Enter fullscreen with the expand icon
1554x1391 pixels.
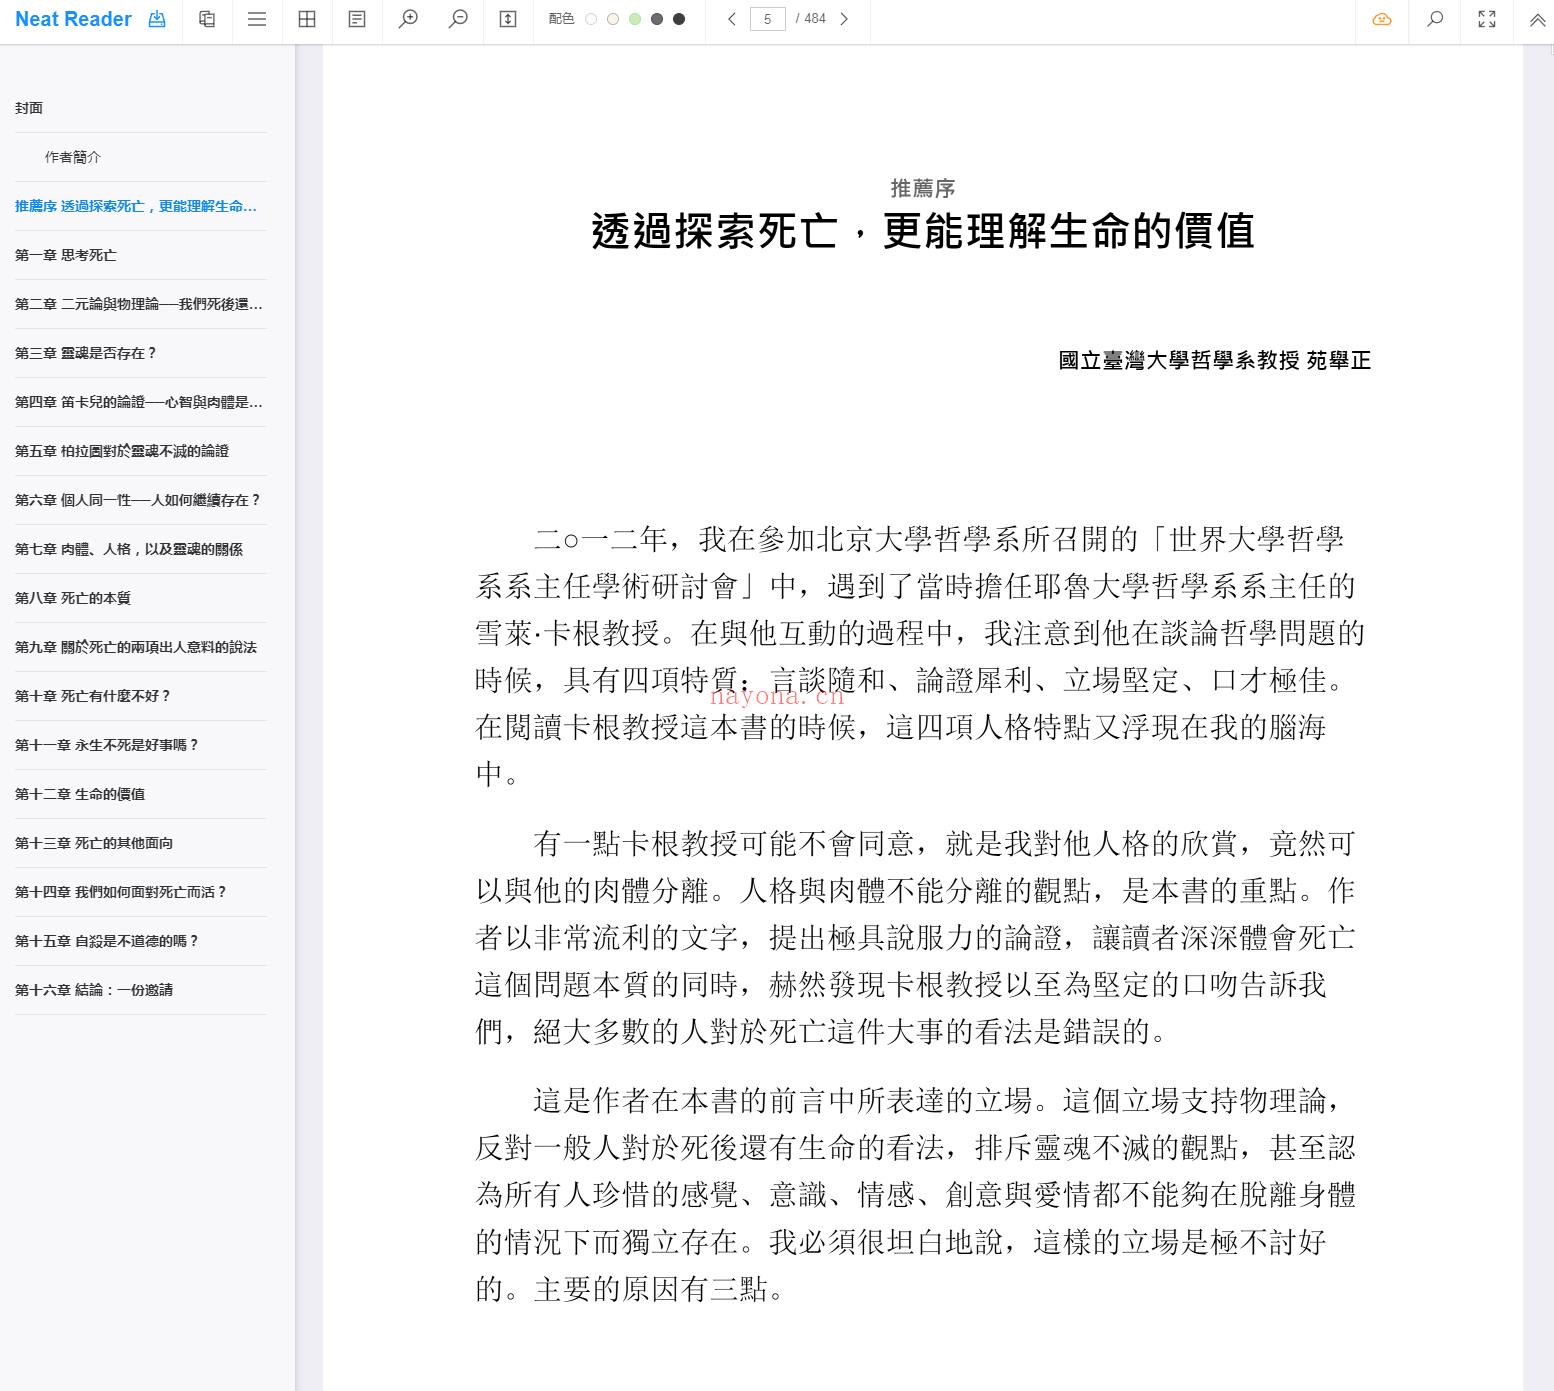point(1487,19)
